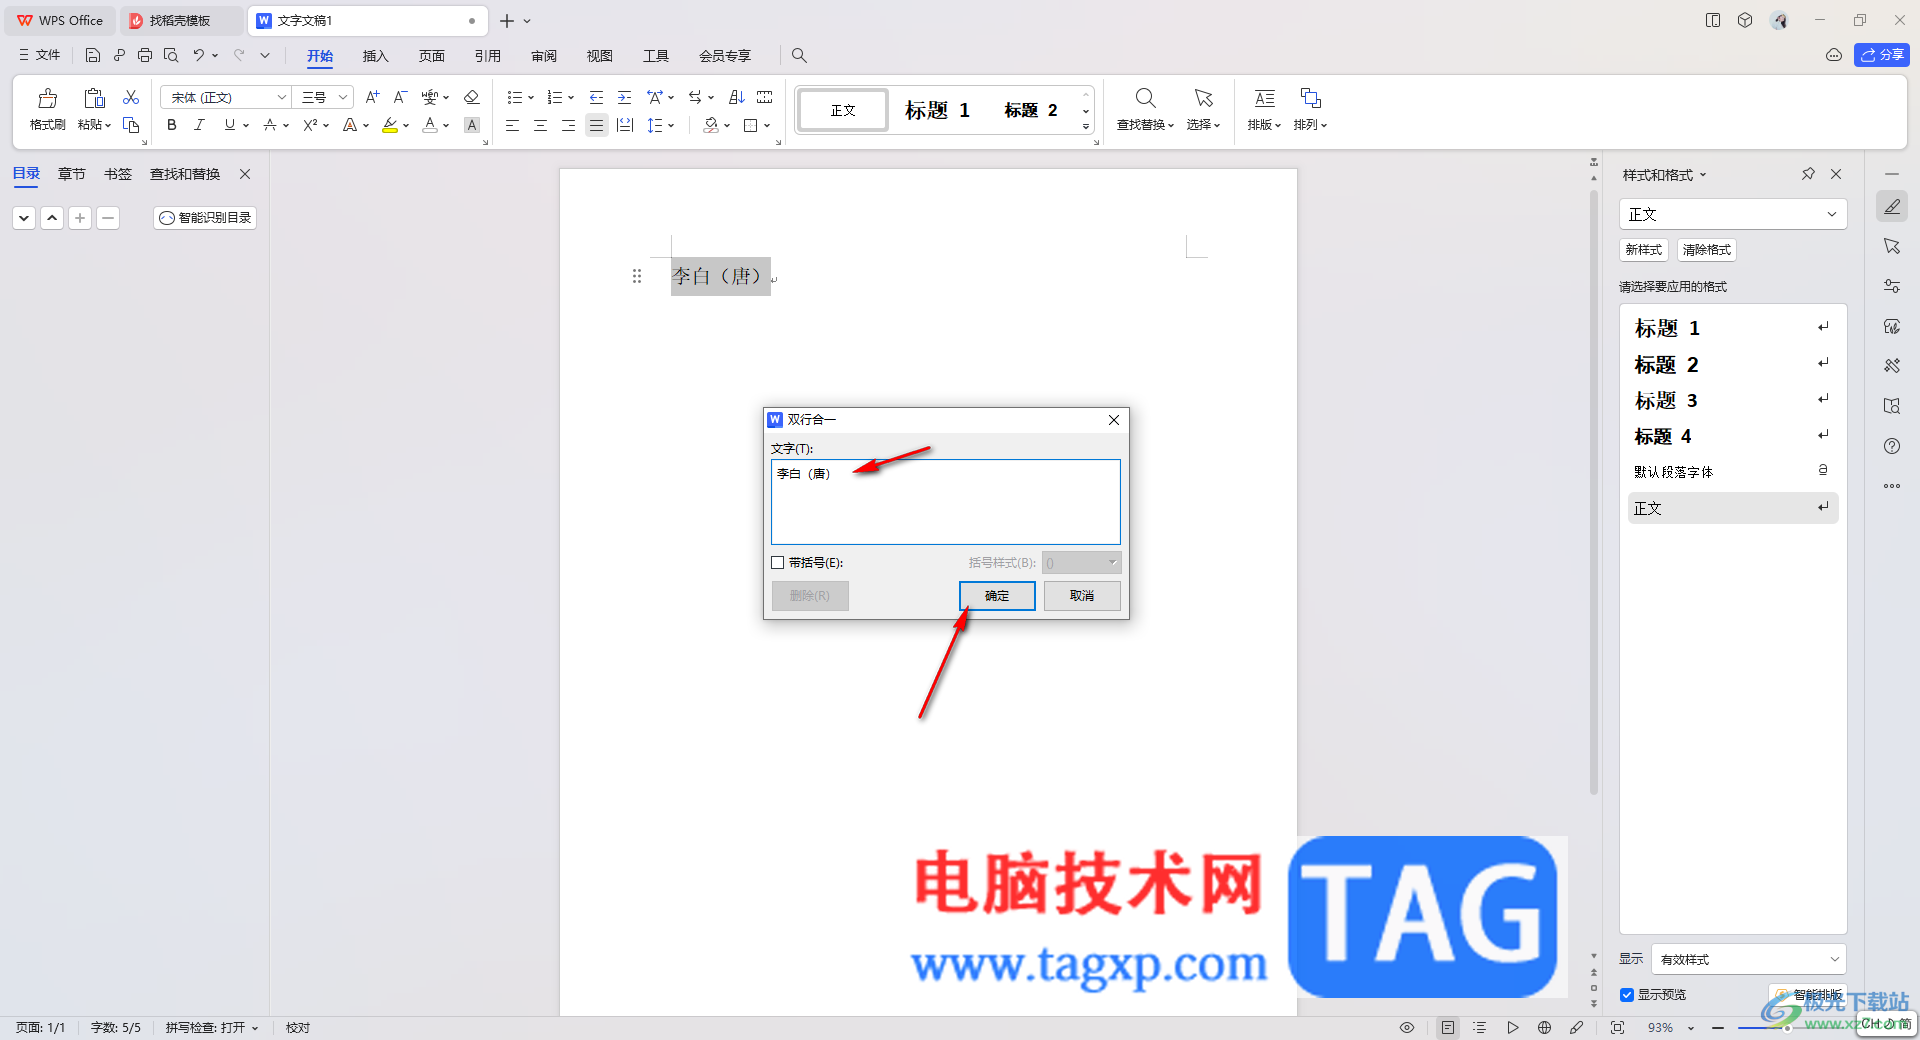Image resolution: width=1920 pixels, height=1040 pixels.
Task: Click the Smart Recognize TOC button
Action: coord(205,217)
